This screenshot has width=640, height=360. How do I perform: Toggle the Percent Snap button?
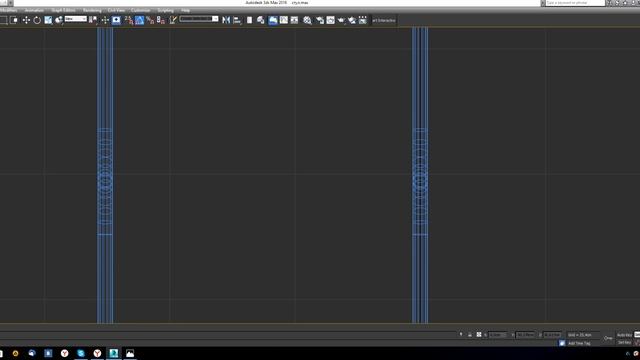click(x=150, y=20)
